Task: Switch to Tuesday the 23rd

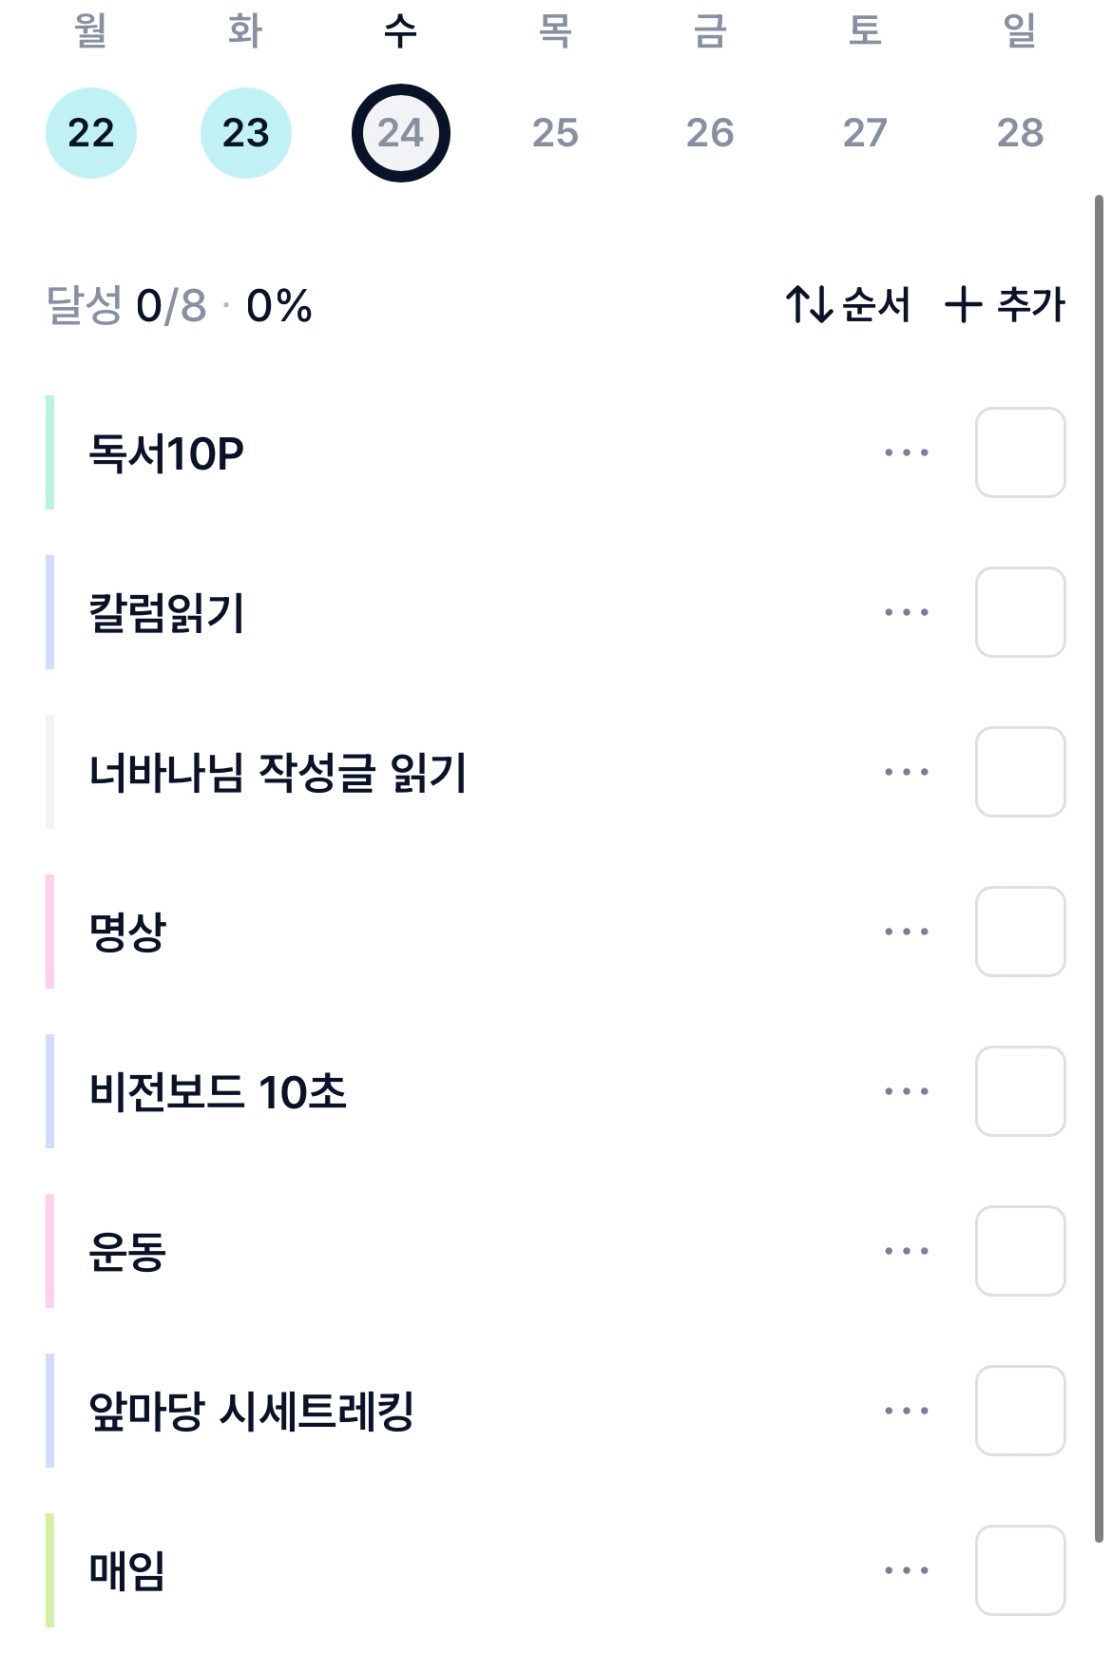Action: 246,133
